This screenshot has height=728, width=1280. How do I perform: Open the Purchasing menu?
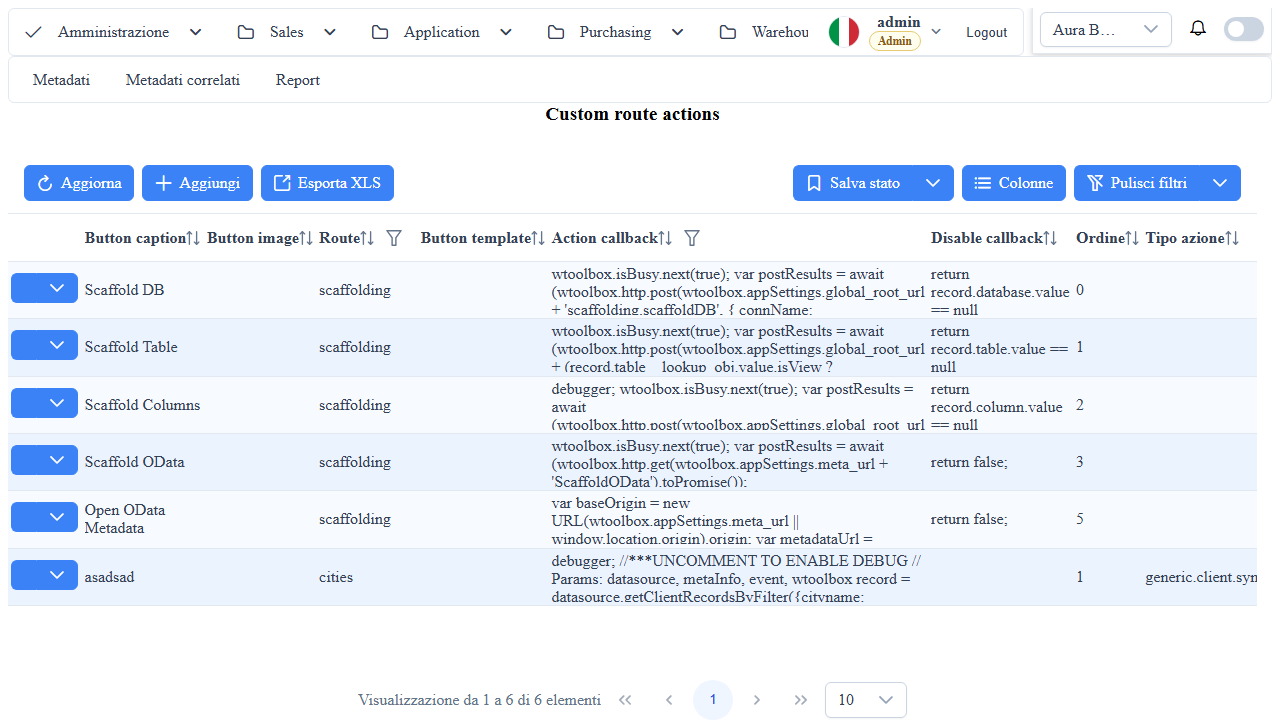616,32
